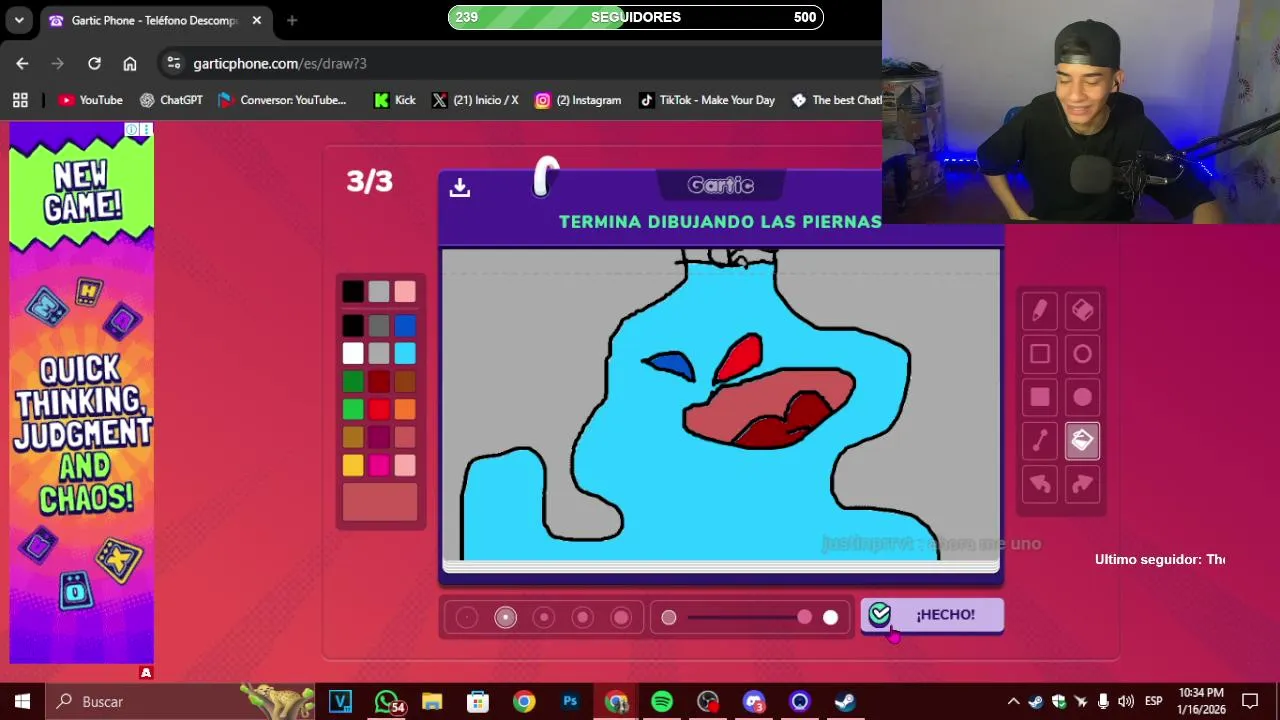Screen dimensions: 1280x720
Task: Select the fourth brush size
Action: [x=583, y=618]
